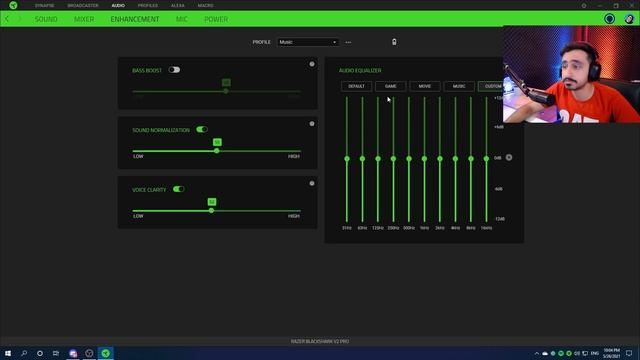Select the Custom equalizer preset
640x360 pixels.
(x=491, y=86)
